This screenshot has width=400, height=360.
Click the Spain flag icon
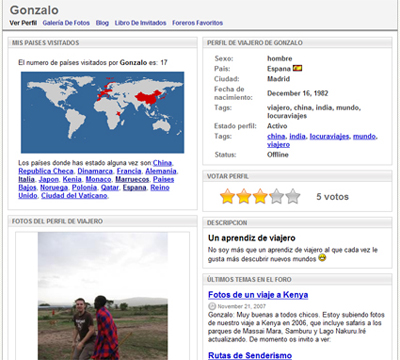(x=297, y=68)
